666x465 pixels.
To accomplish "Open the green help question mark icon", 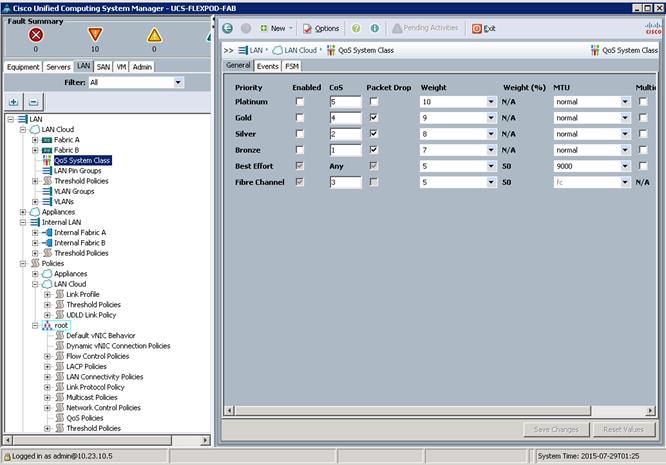I will coord(356,28).
